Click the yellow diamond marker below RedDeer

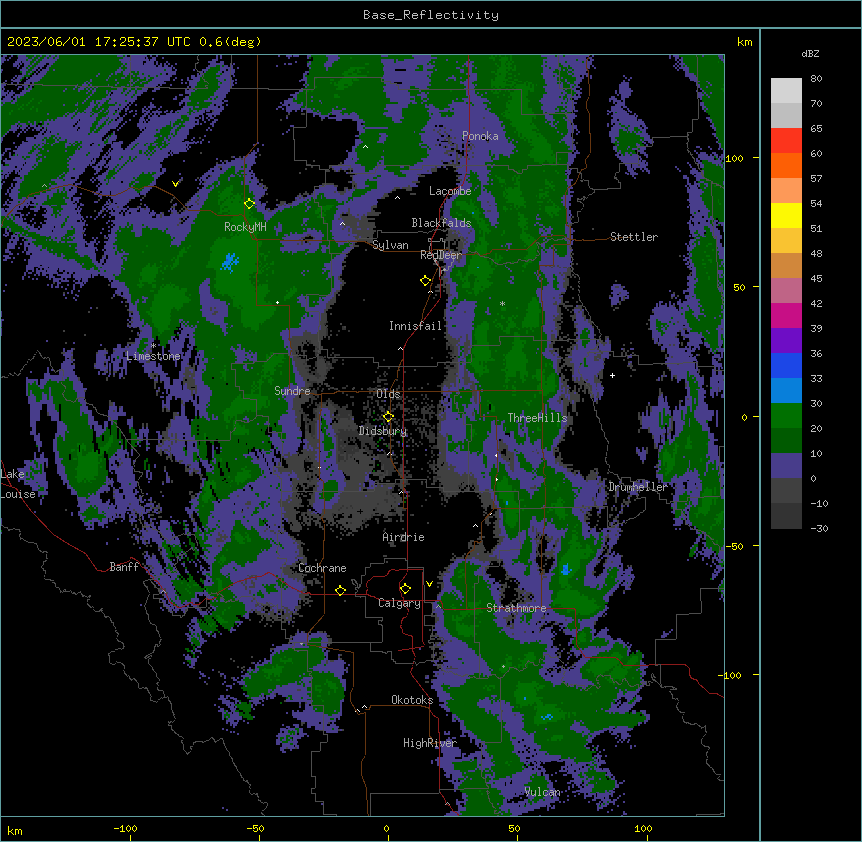425,281
